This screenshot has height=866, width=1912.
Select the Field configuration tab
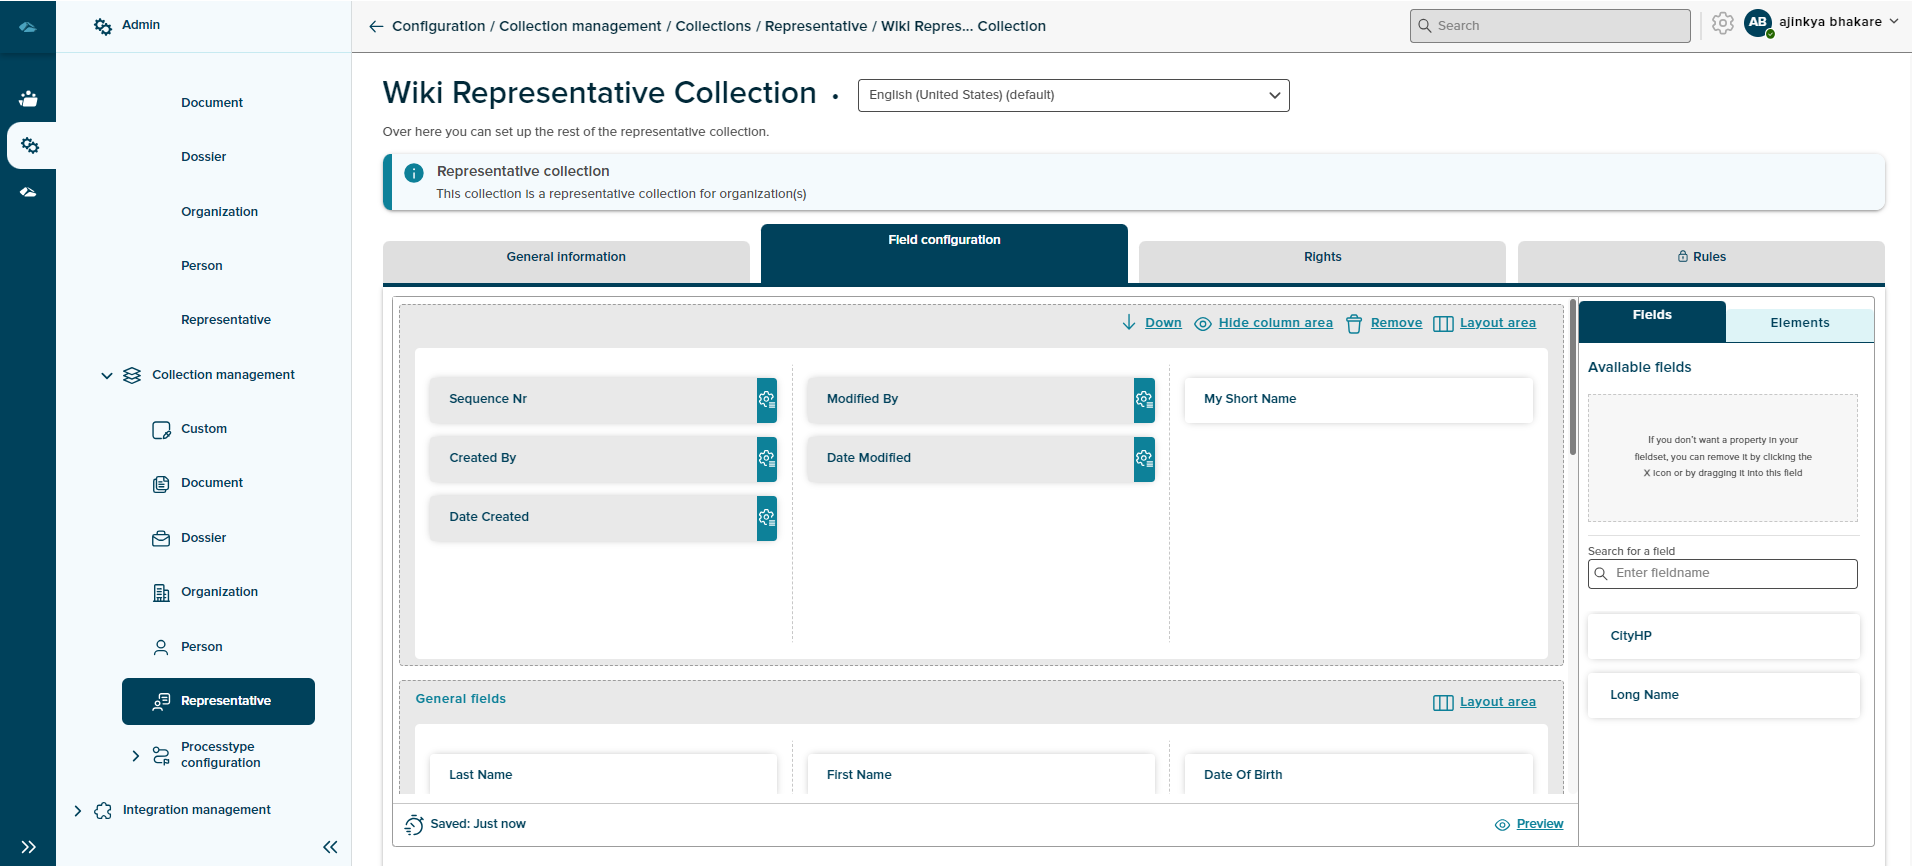[x=944, y=253]
